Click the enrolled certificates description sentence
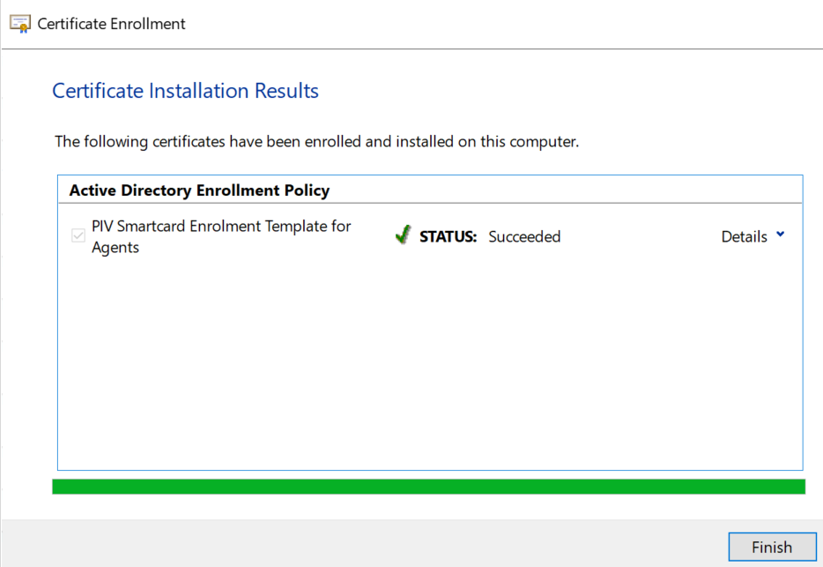Viewport: 823px width, 567px height. coord(316,142)
